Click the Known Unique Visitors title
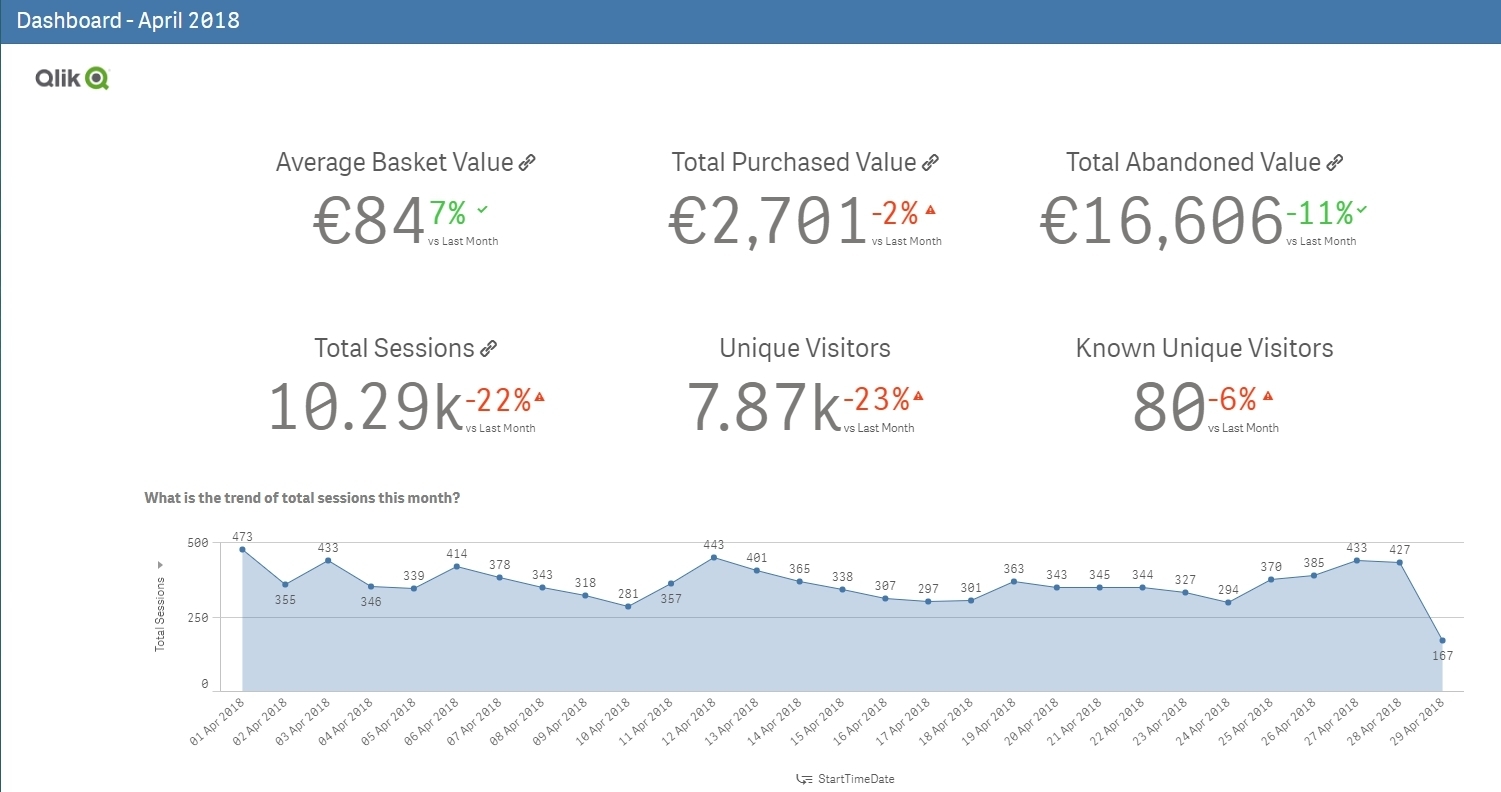The width and height of the screenshot is (1501, 792). (1205, 348)
